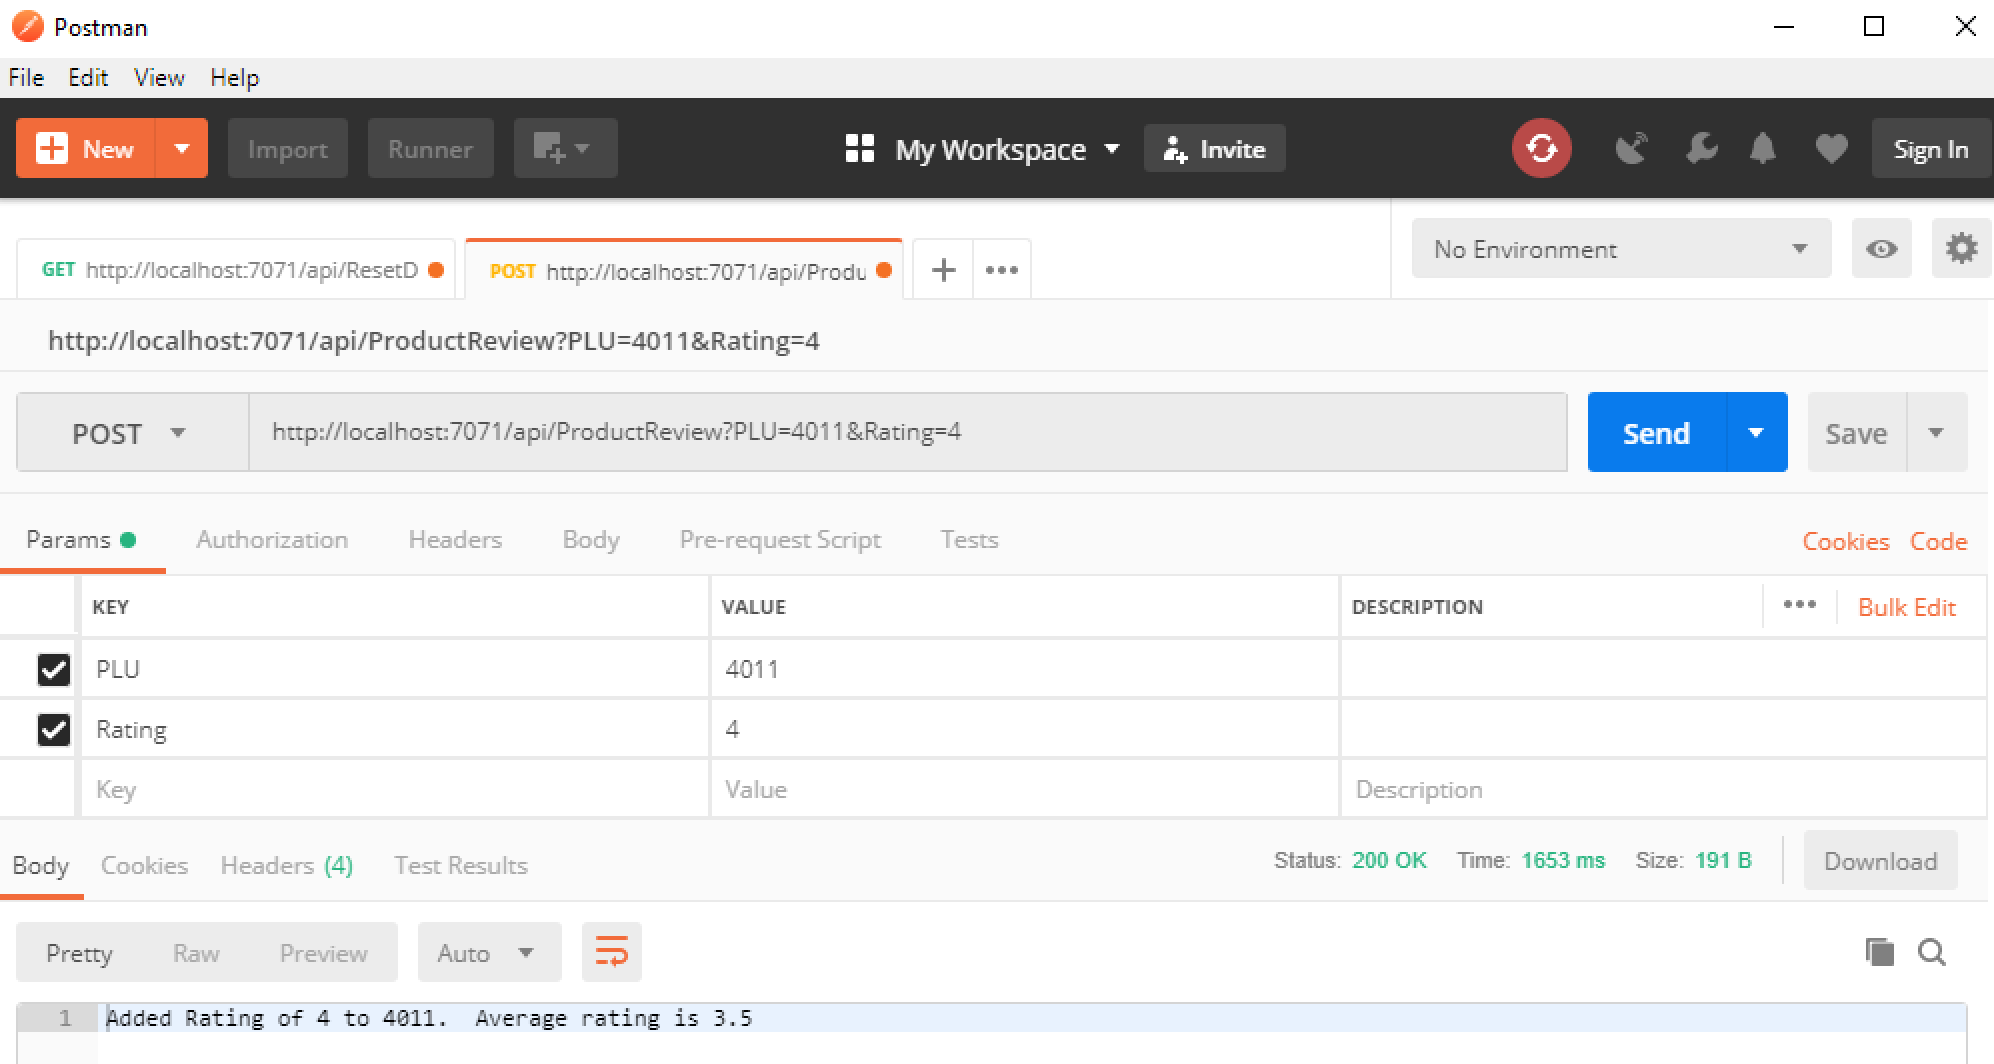The width and height of the screenshot is (1994, 1064).
Task: Click the Bulk Edit link
Action: (1906, 607)
